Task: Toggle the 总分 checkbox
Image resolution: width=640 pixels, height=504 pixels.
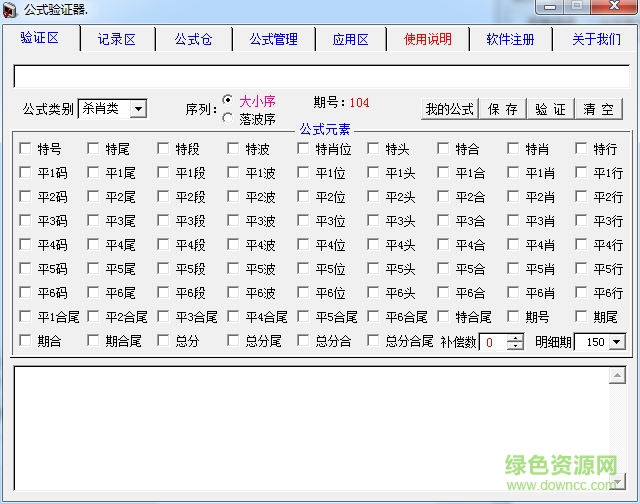Action: [163, 340]
